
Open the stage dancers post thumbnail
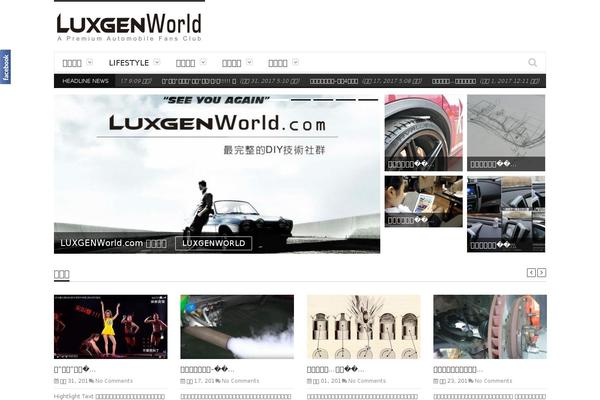pyautogui.click(x=111, y=327)
